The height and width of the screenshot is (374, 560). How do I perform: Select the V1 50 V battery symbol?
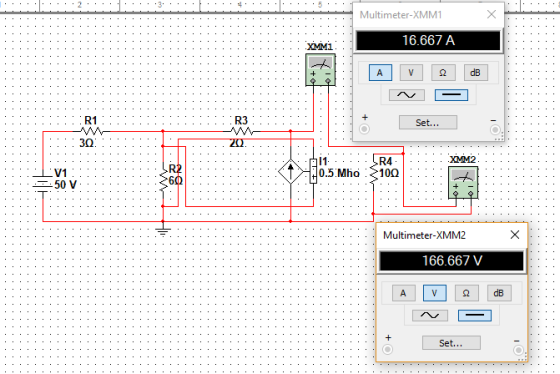pyautogui.click(x=43, y=184)
